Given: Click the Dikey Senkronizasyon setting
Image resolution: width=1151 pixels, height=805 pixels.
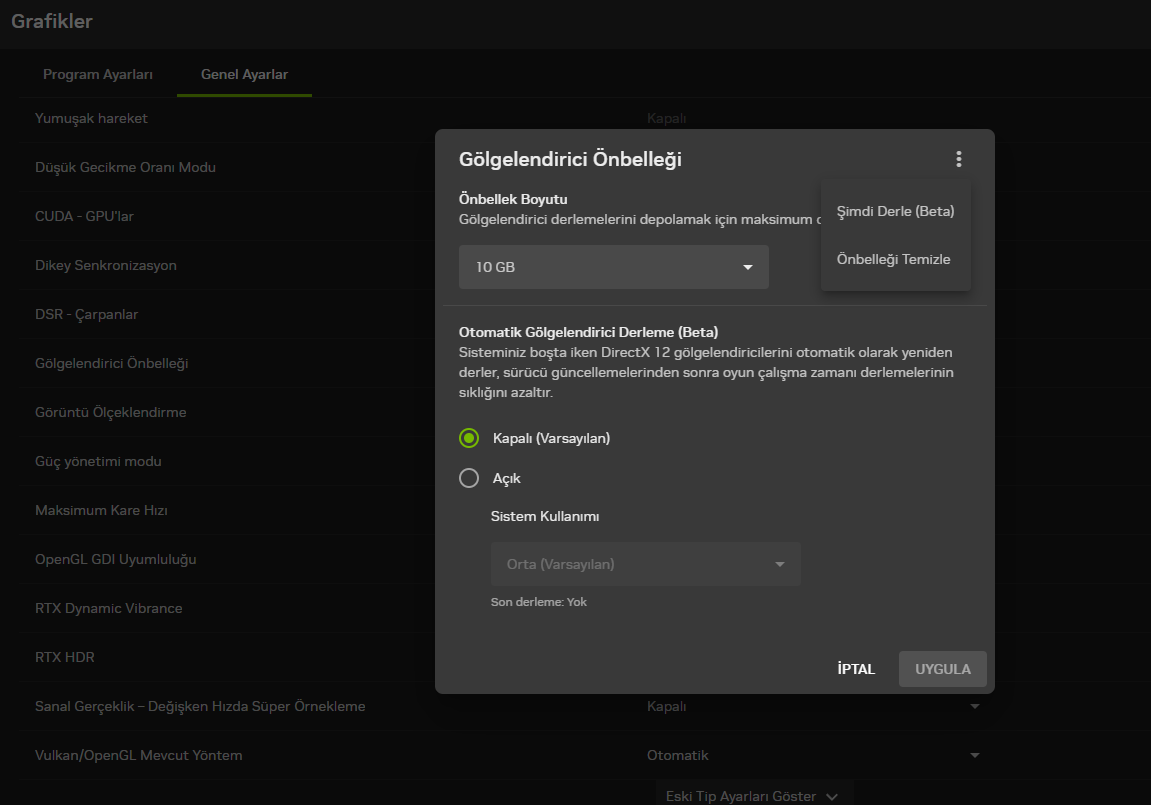Looking at the screenshot, I should (106, 266).
